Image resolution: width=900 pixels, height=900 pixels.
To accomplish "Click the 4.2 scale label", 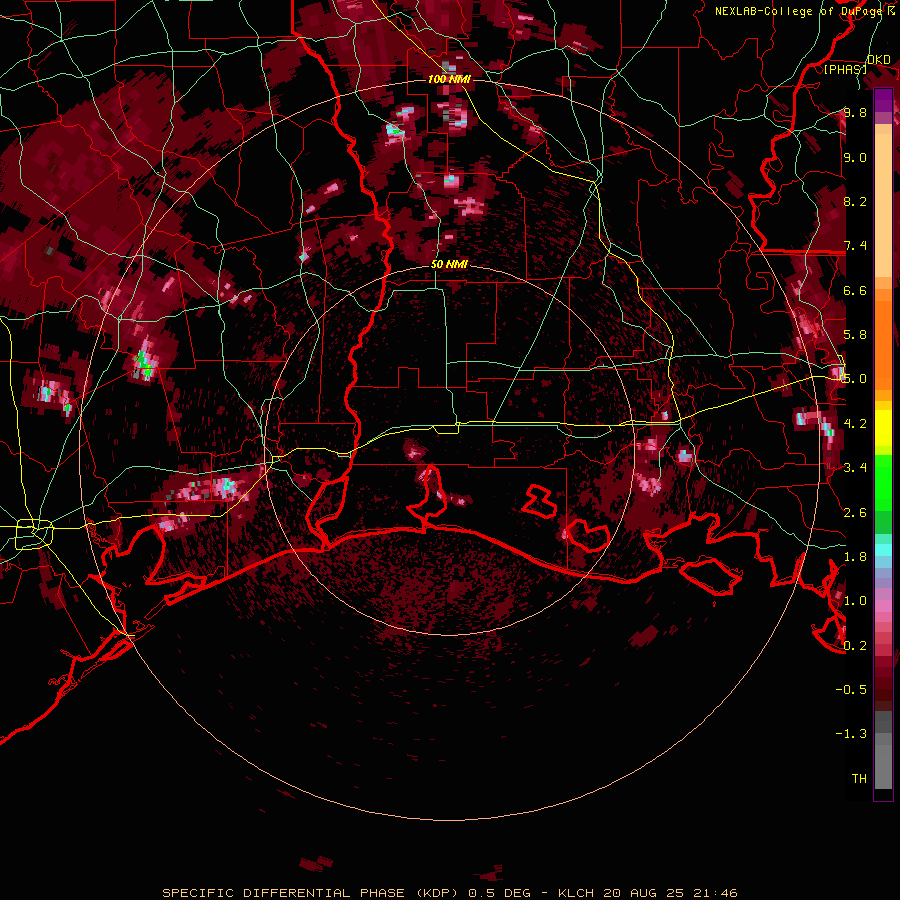I will [855, 424].
